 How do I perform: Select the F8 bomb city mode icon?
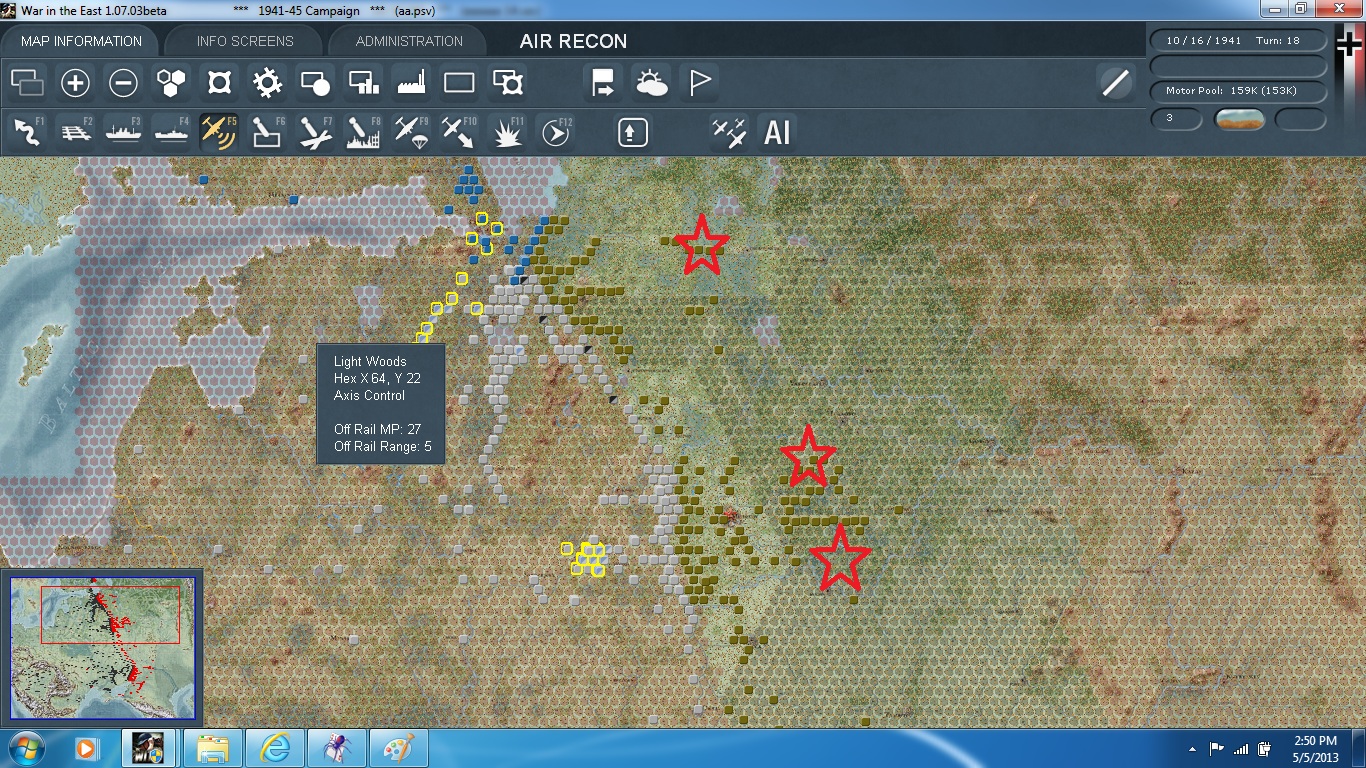(363, 132)
